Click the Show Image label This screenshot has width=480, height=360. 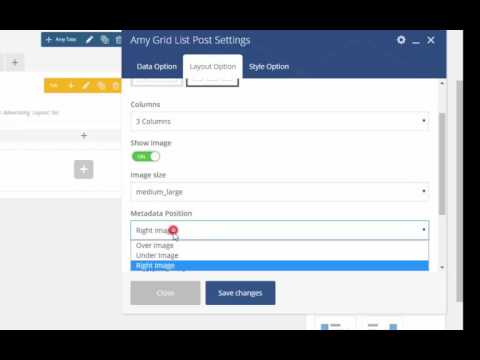coord(151,143)
